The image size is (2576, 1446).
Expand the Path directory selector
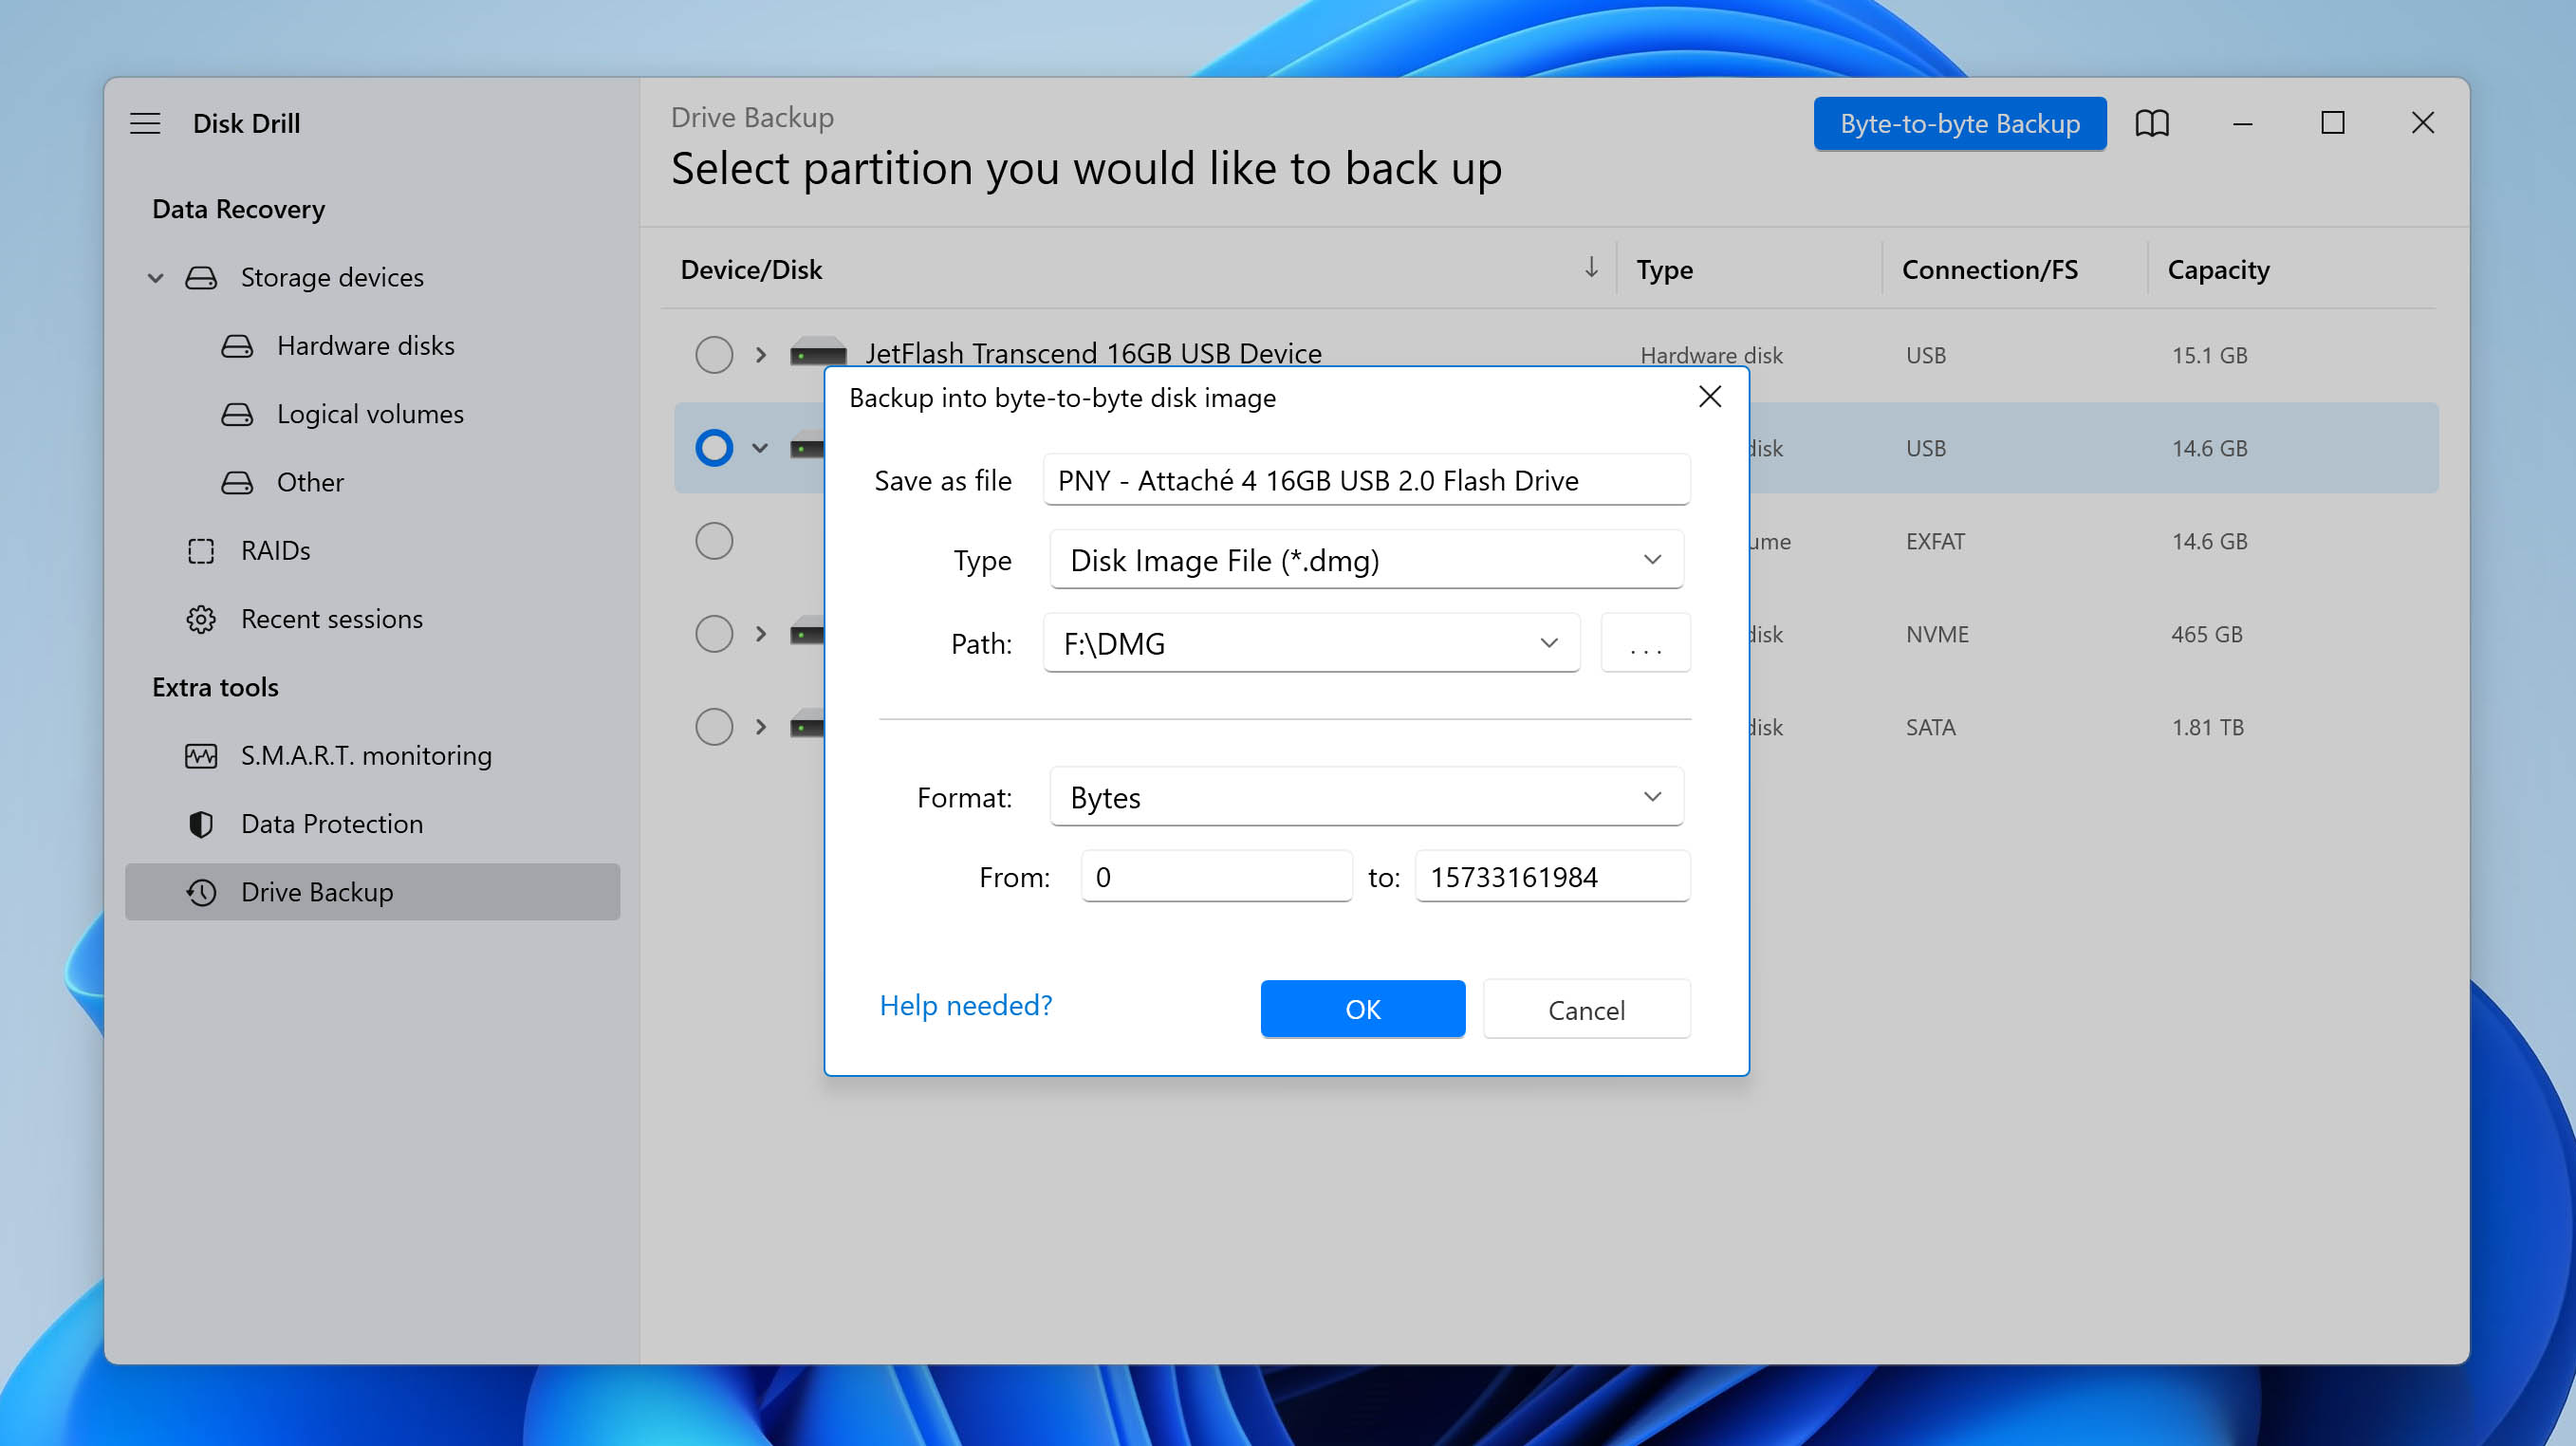click(1548, 642)
